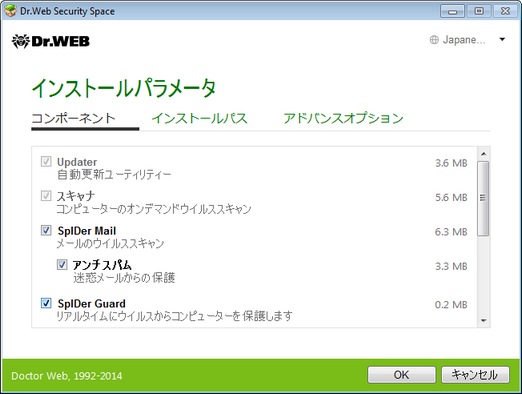Click the SpIDer Mail component name

click(87, 231)
